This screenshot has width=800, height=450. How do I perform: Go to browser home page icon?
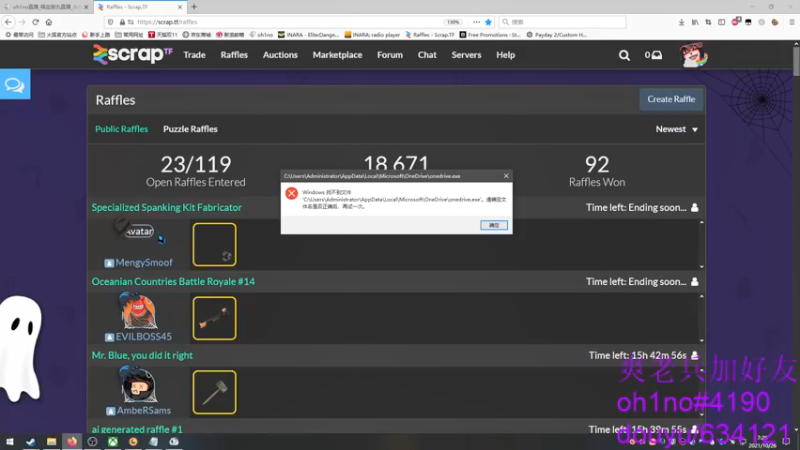click(49, 22)
